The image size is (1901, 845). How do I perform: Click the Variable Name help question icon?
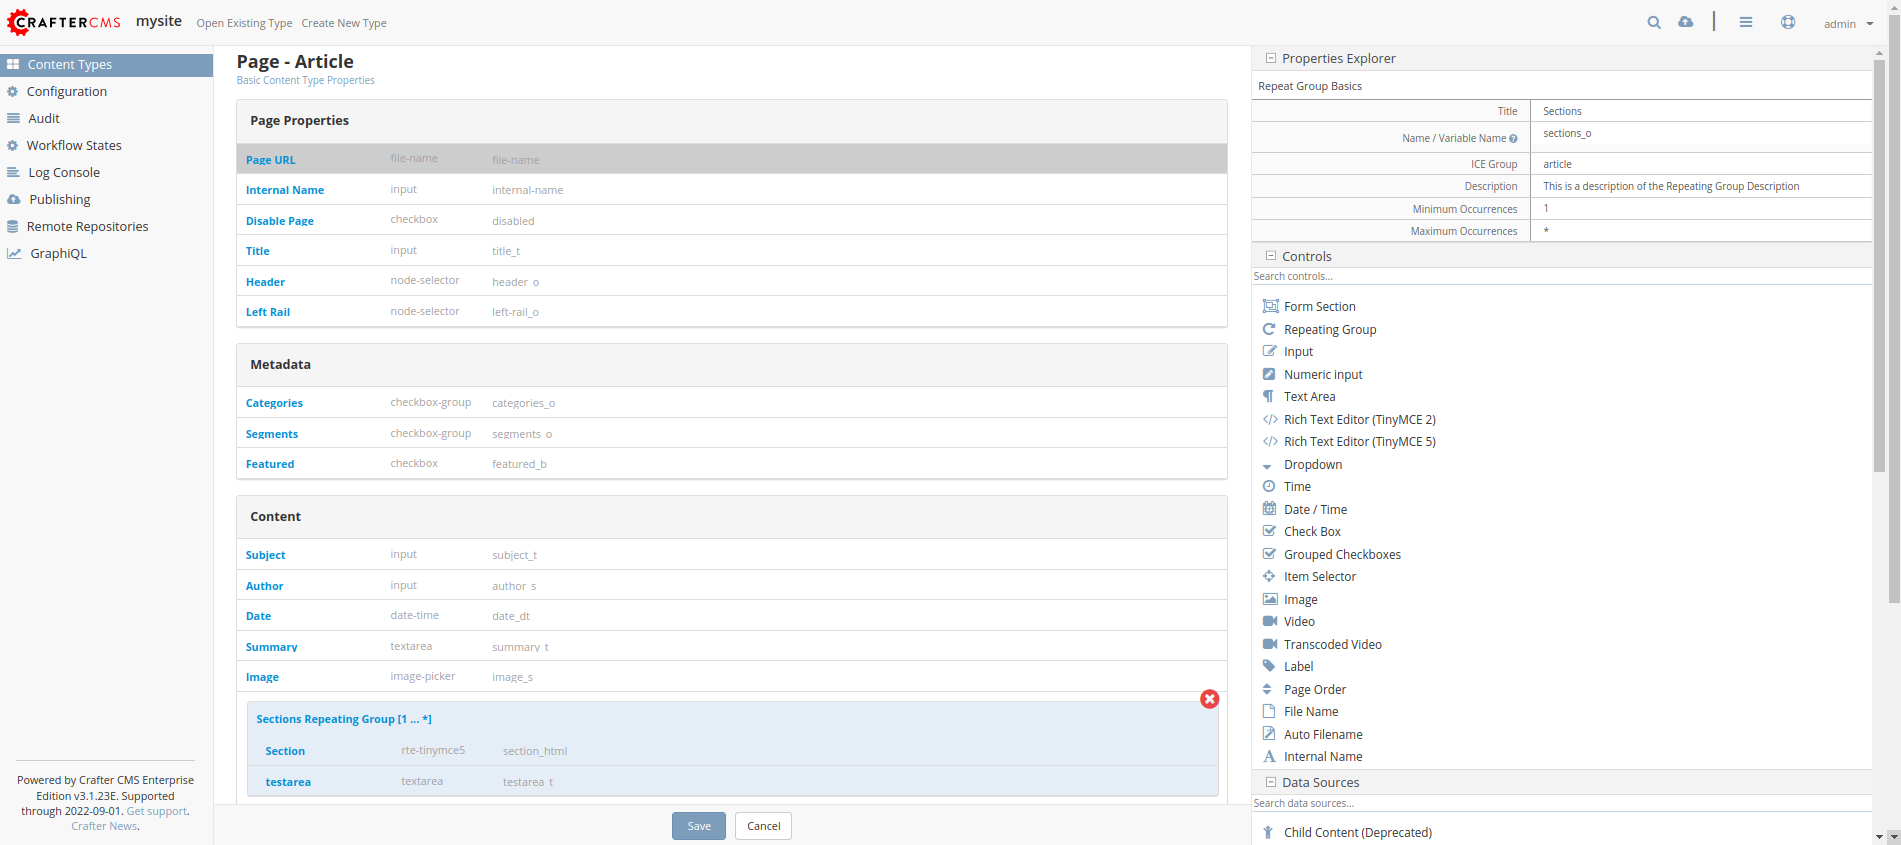[x=1513, y=139]
